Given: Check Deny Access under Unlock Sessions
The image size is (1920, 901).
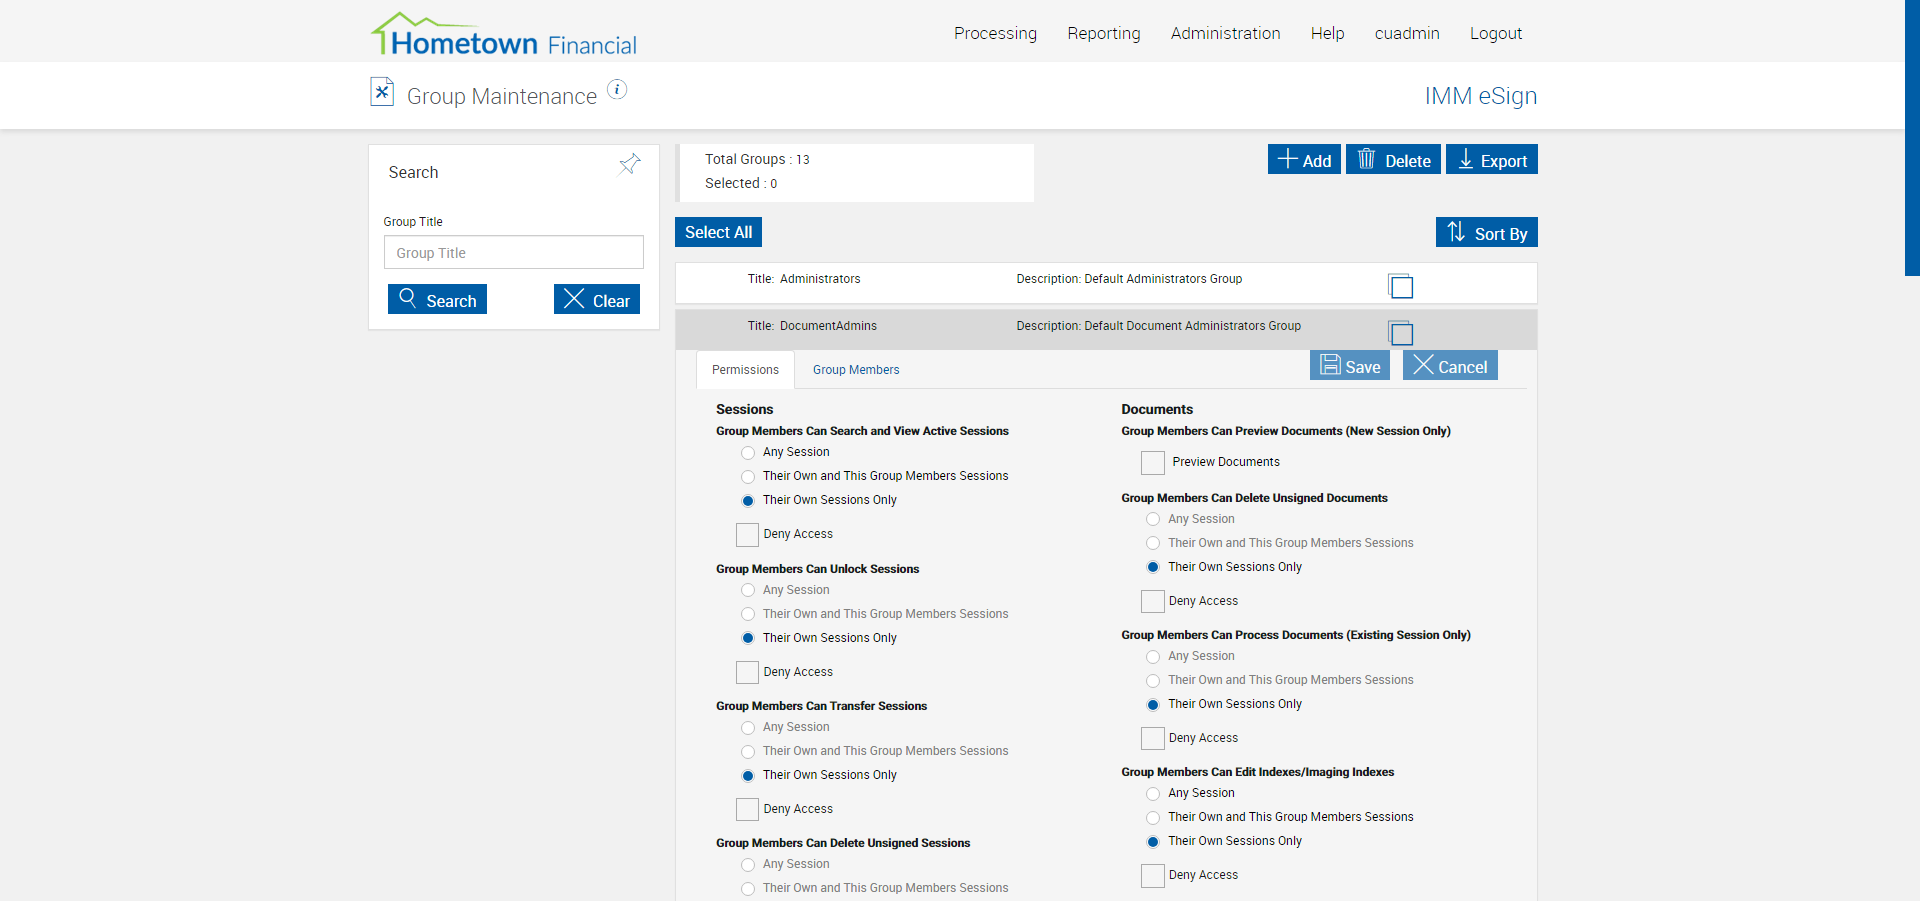Looking at the screenshot, I should point(747,672).
